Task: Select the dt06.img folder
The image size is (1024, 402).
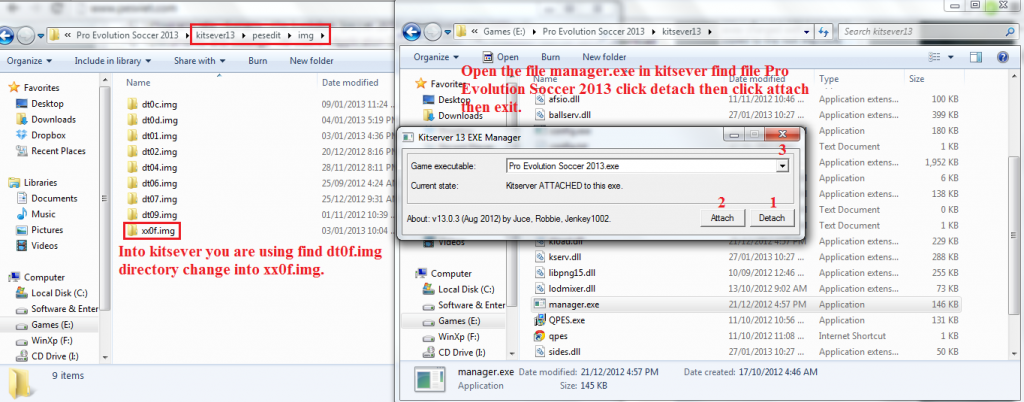Action: [152, 183]
